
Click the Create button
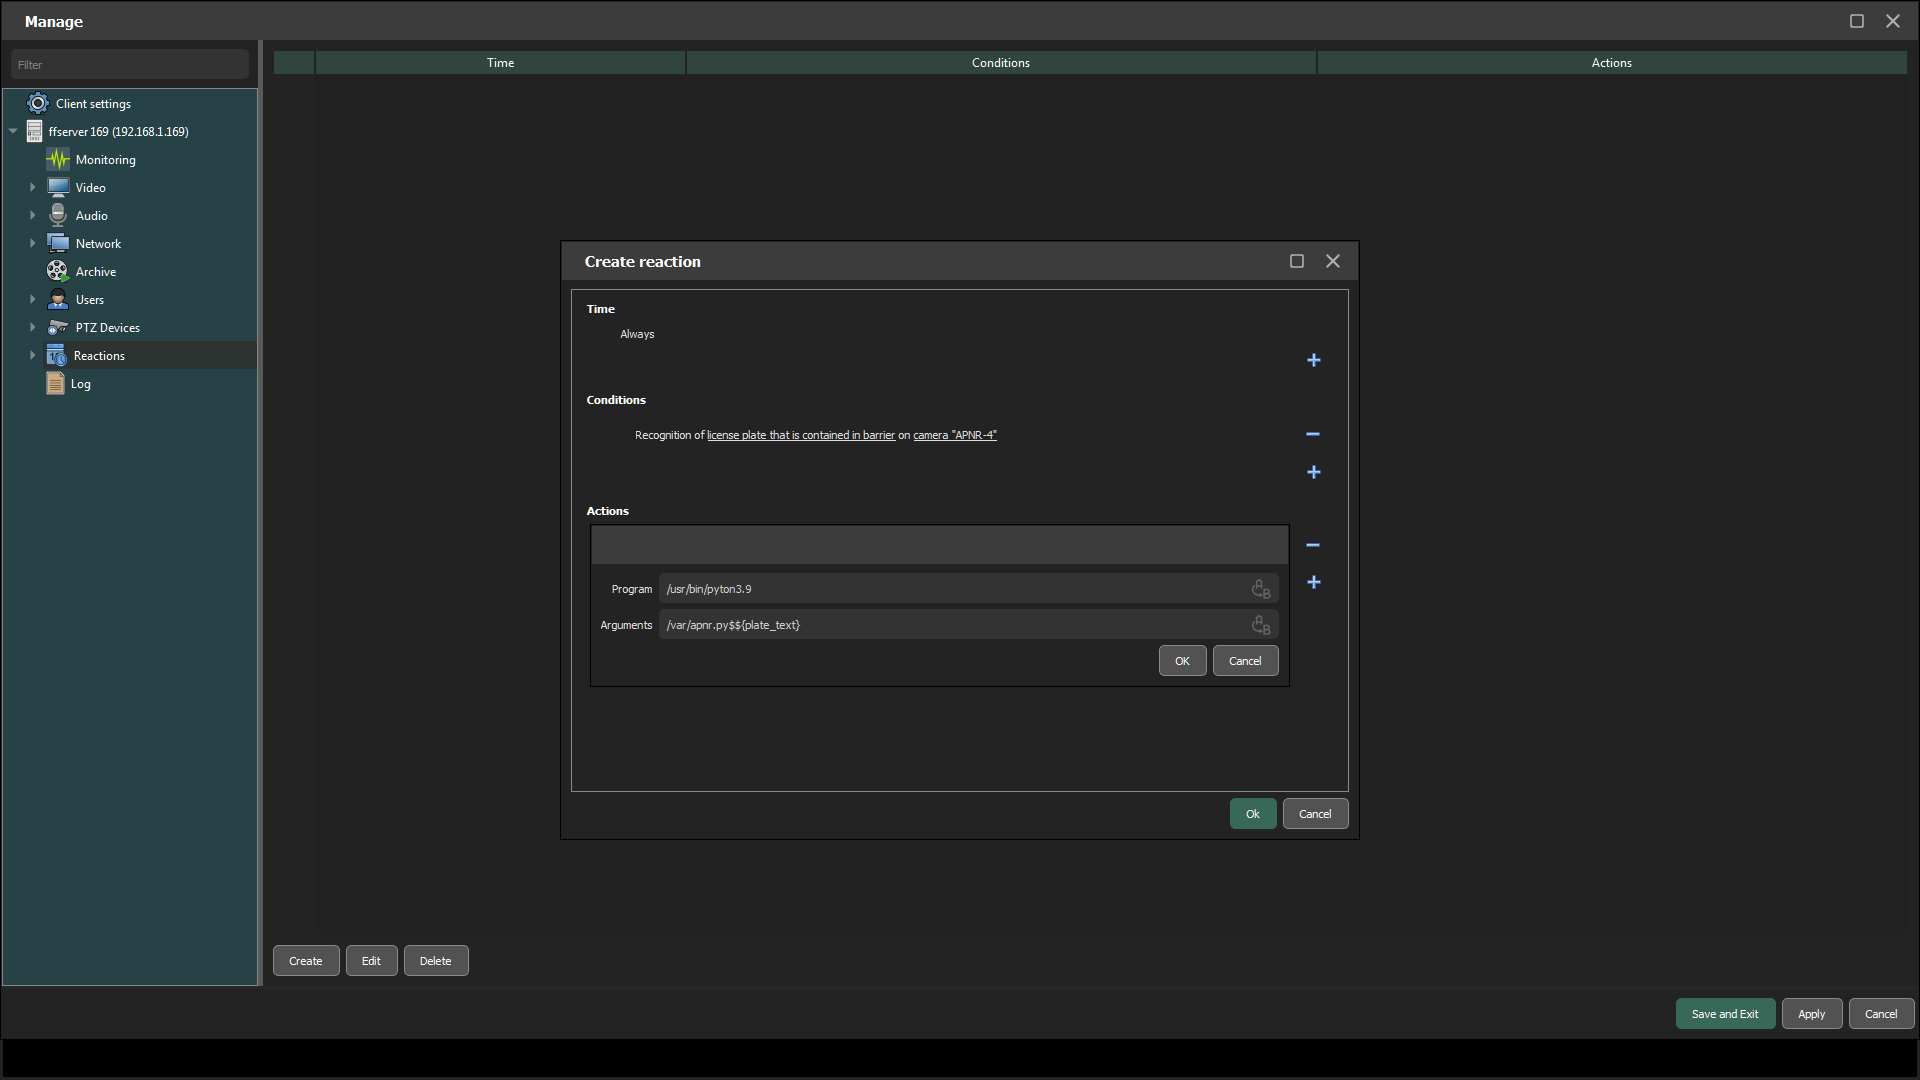point(306,961)
